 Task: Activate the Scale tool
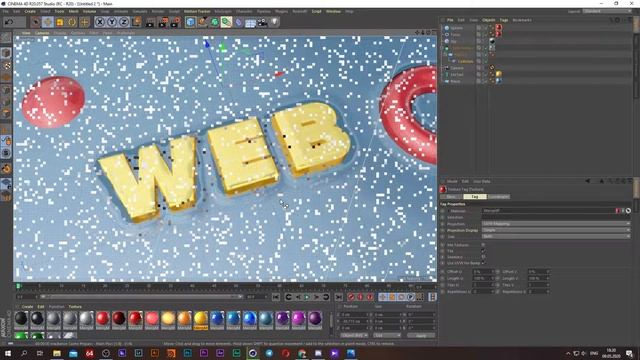[60, 22]
